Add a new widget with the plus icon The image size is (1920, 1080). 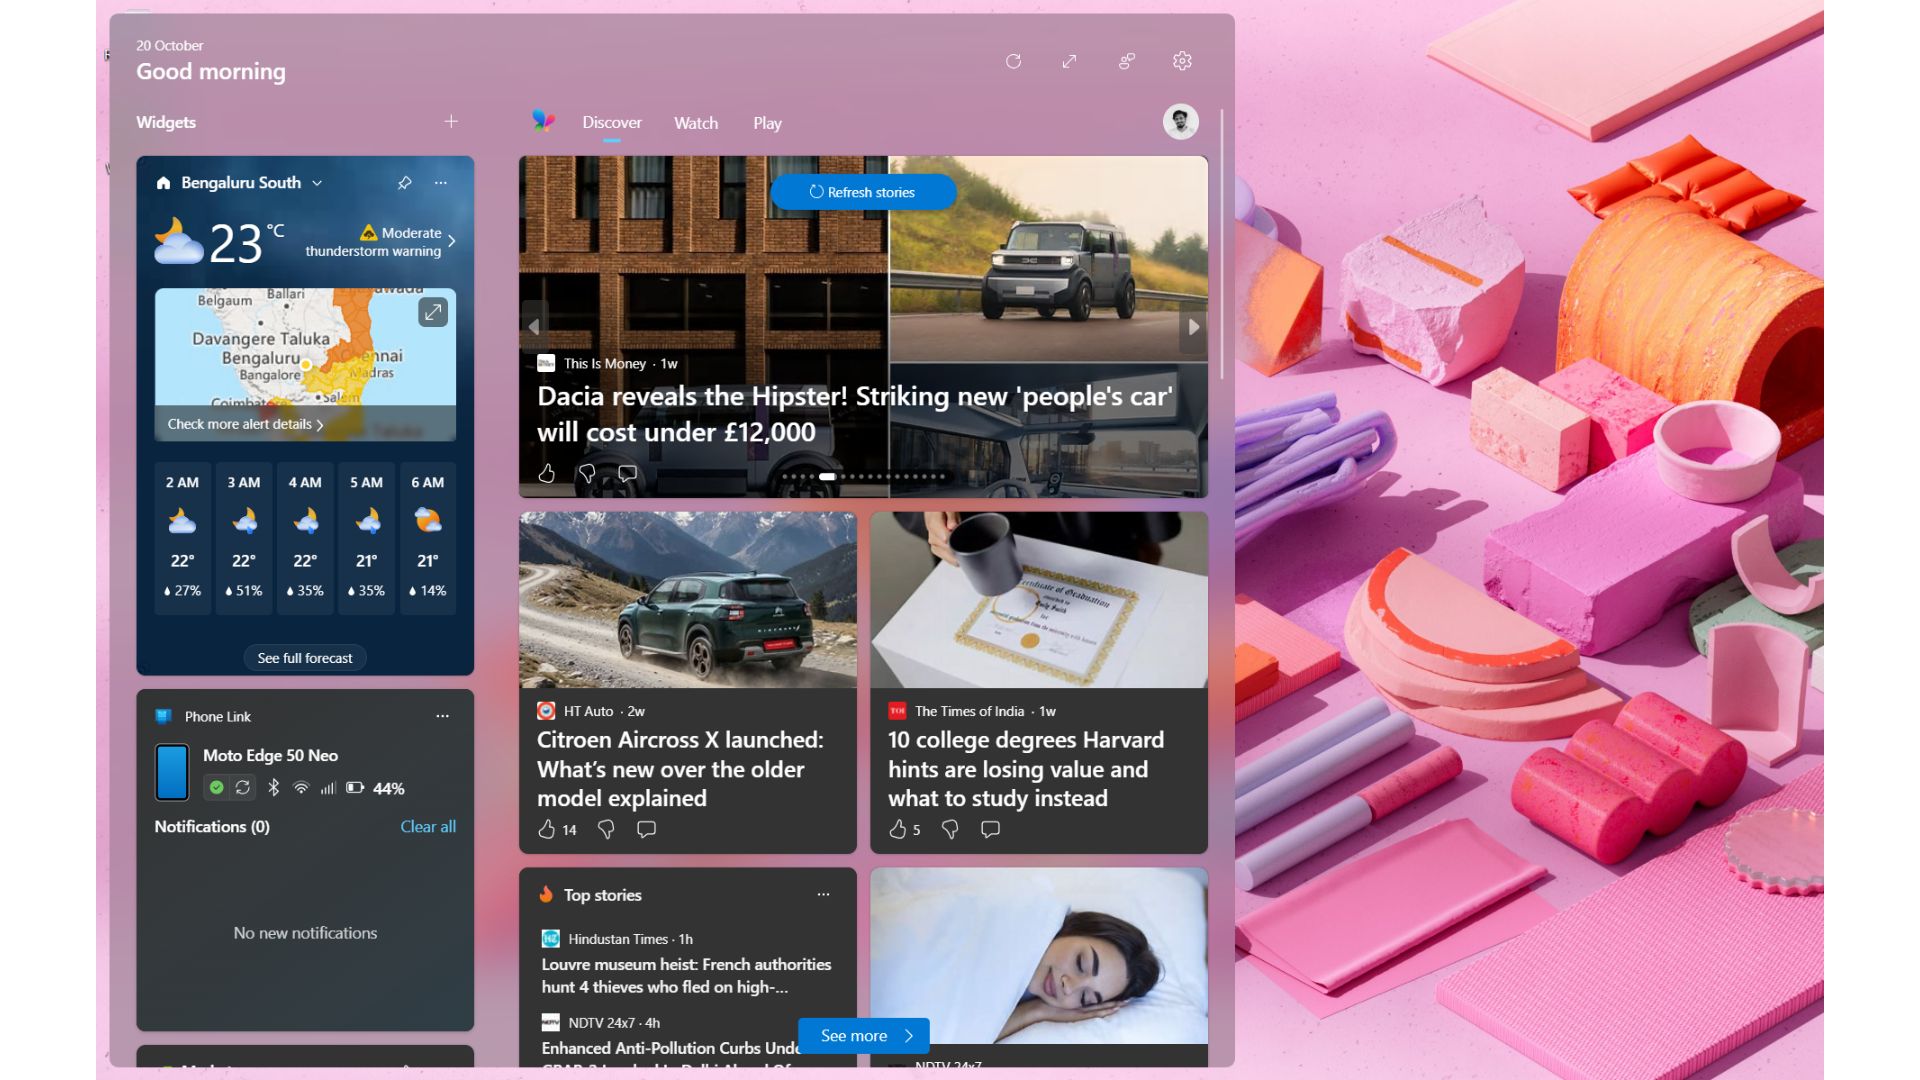click(x=450, y=121)
